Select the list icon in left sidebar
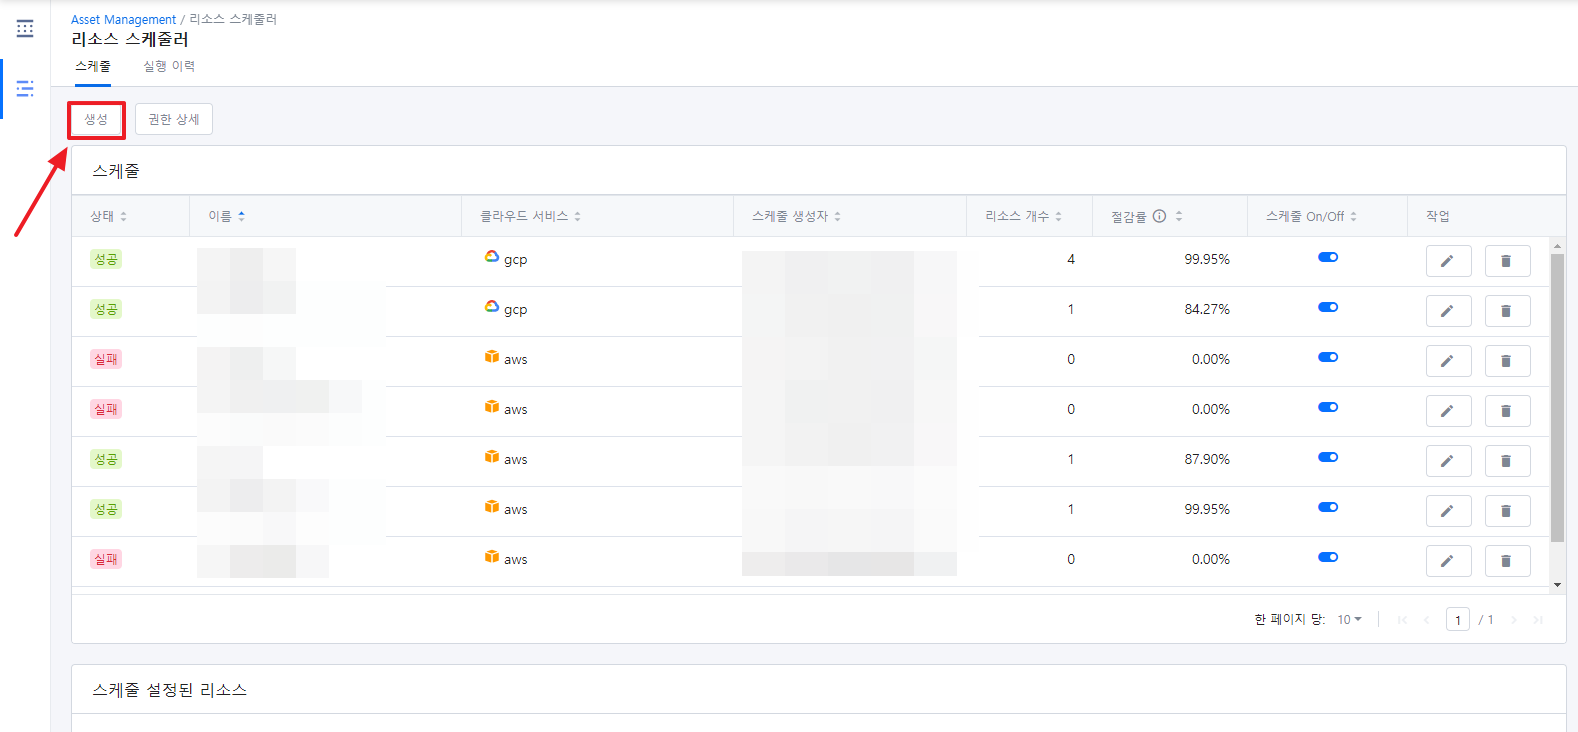The width and height of the screenshot is (1578, 732). tap(25, 89)
